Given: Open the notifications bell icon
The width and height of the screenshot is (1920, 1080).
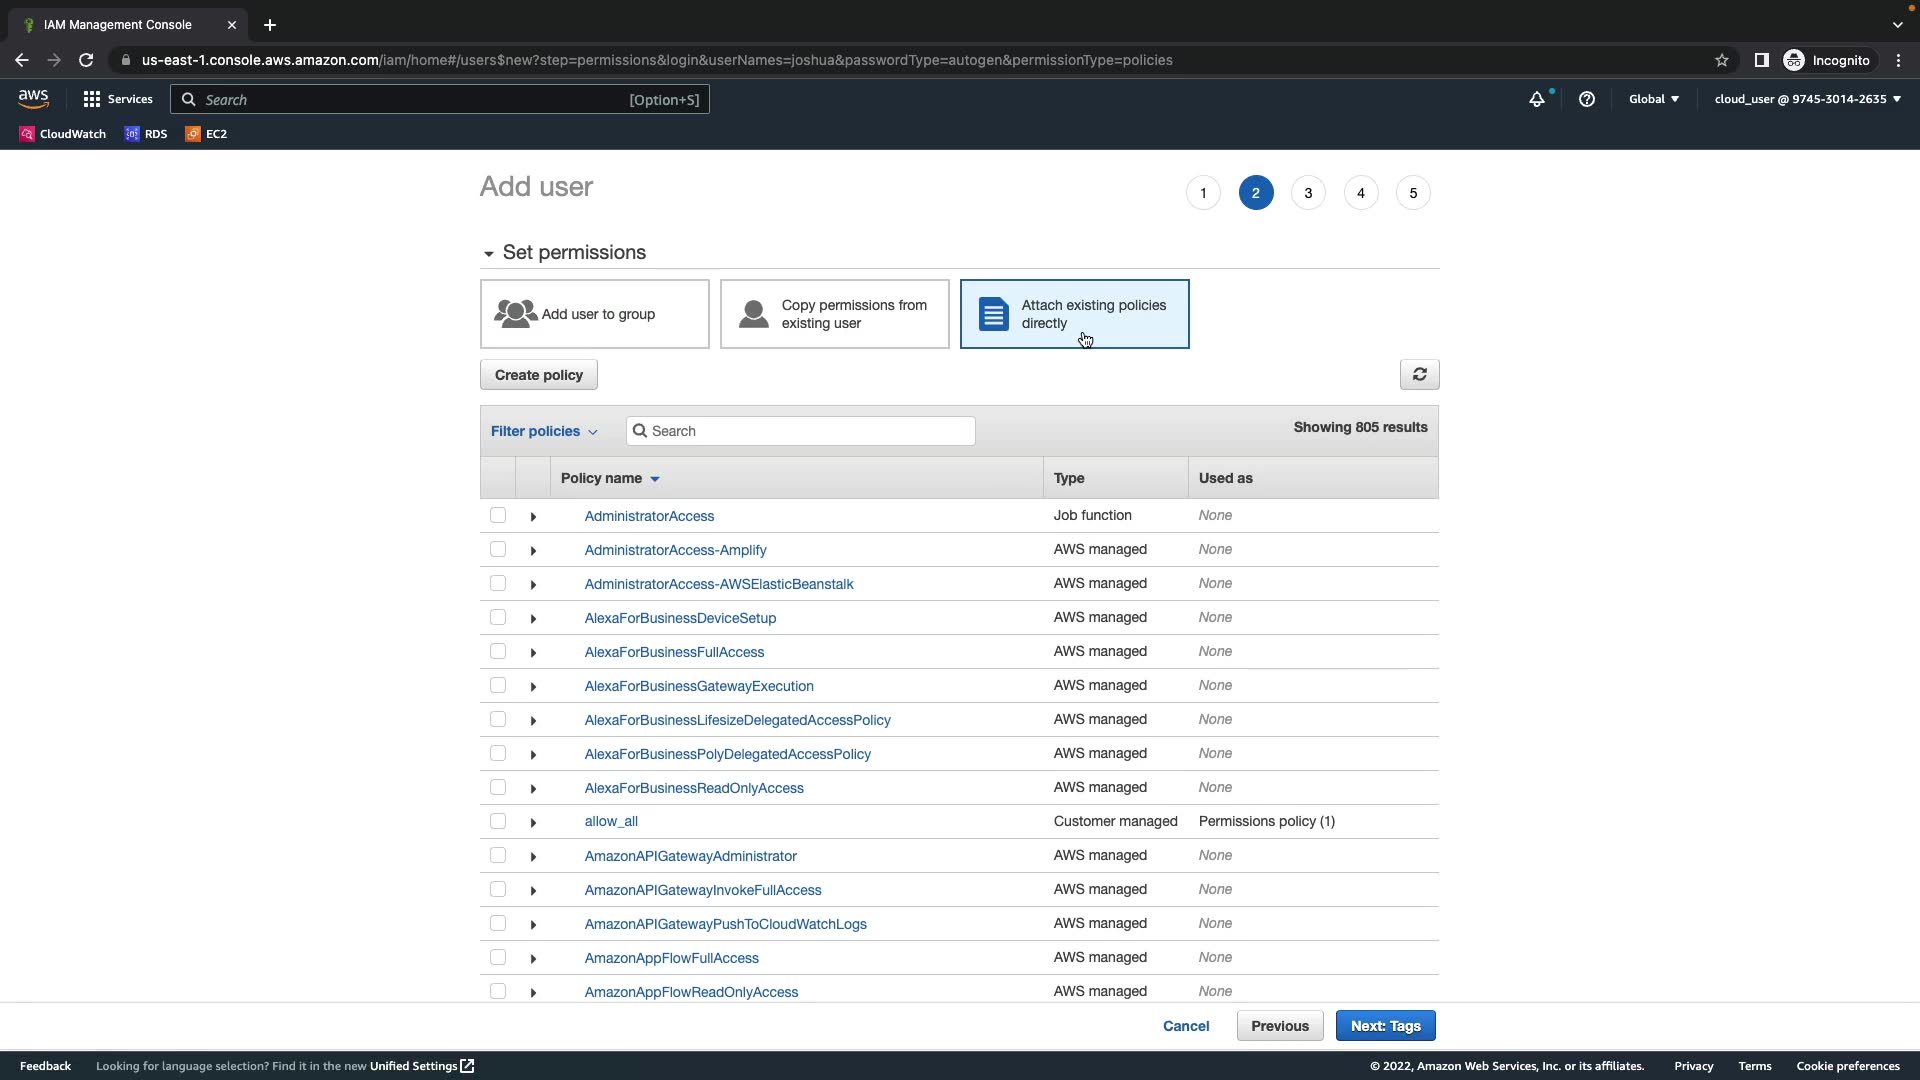Looking at the screenshot, I should (x=1536, y=99).
